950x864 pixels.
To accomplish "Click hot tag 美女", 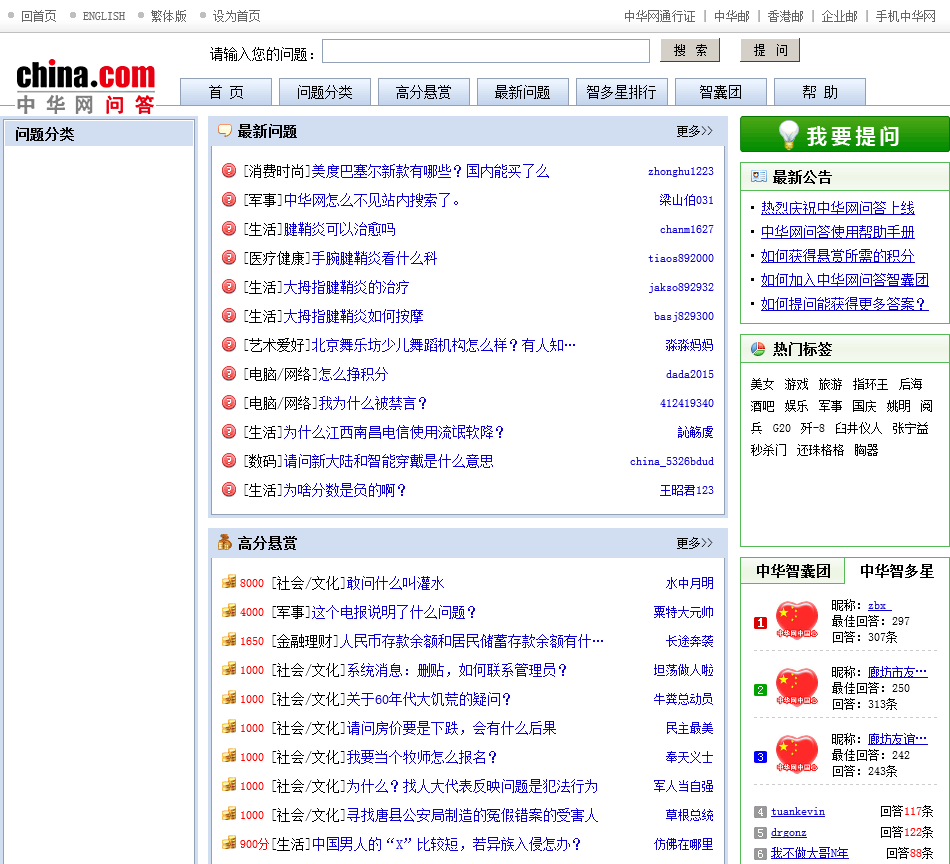I will coord(762,384).
